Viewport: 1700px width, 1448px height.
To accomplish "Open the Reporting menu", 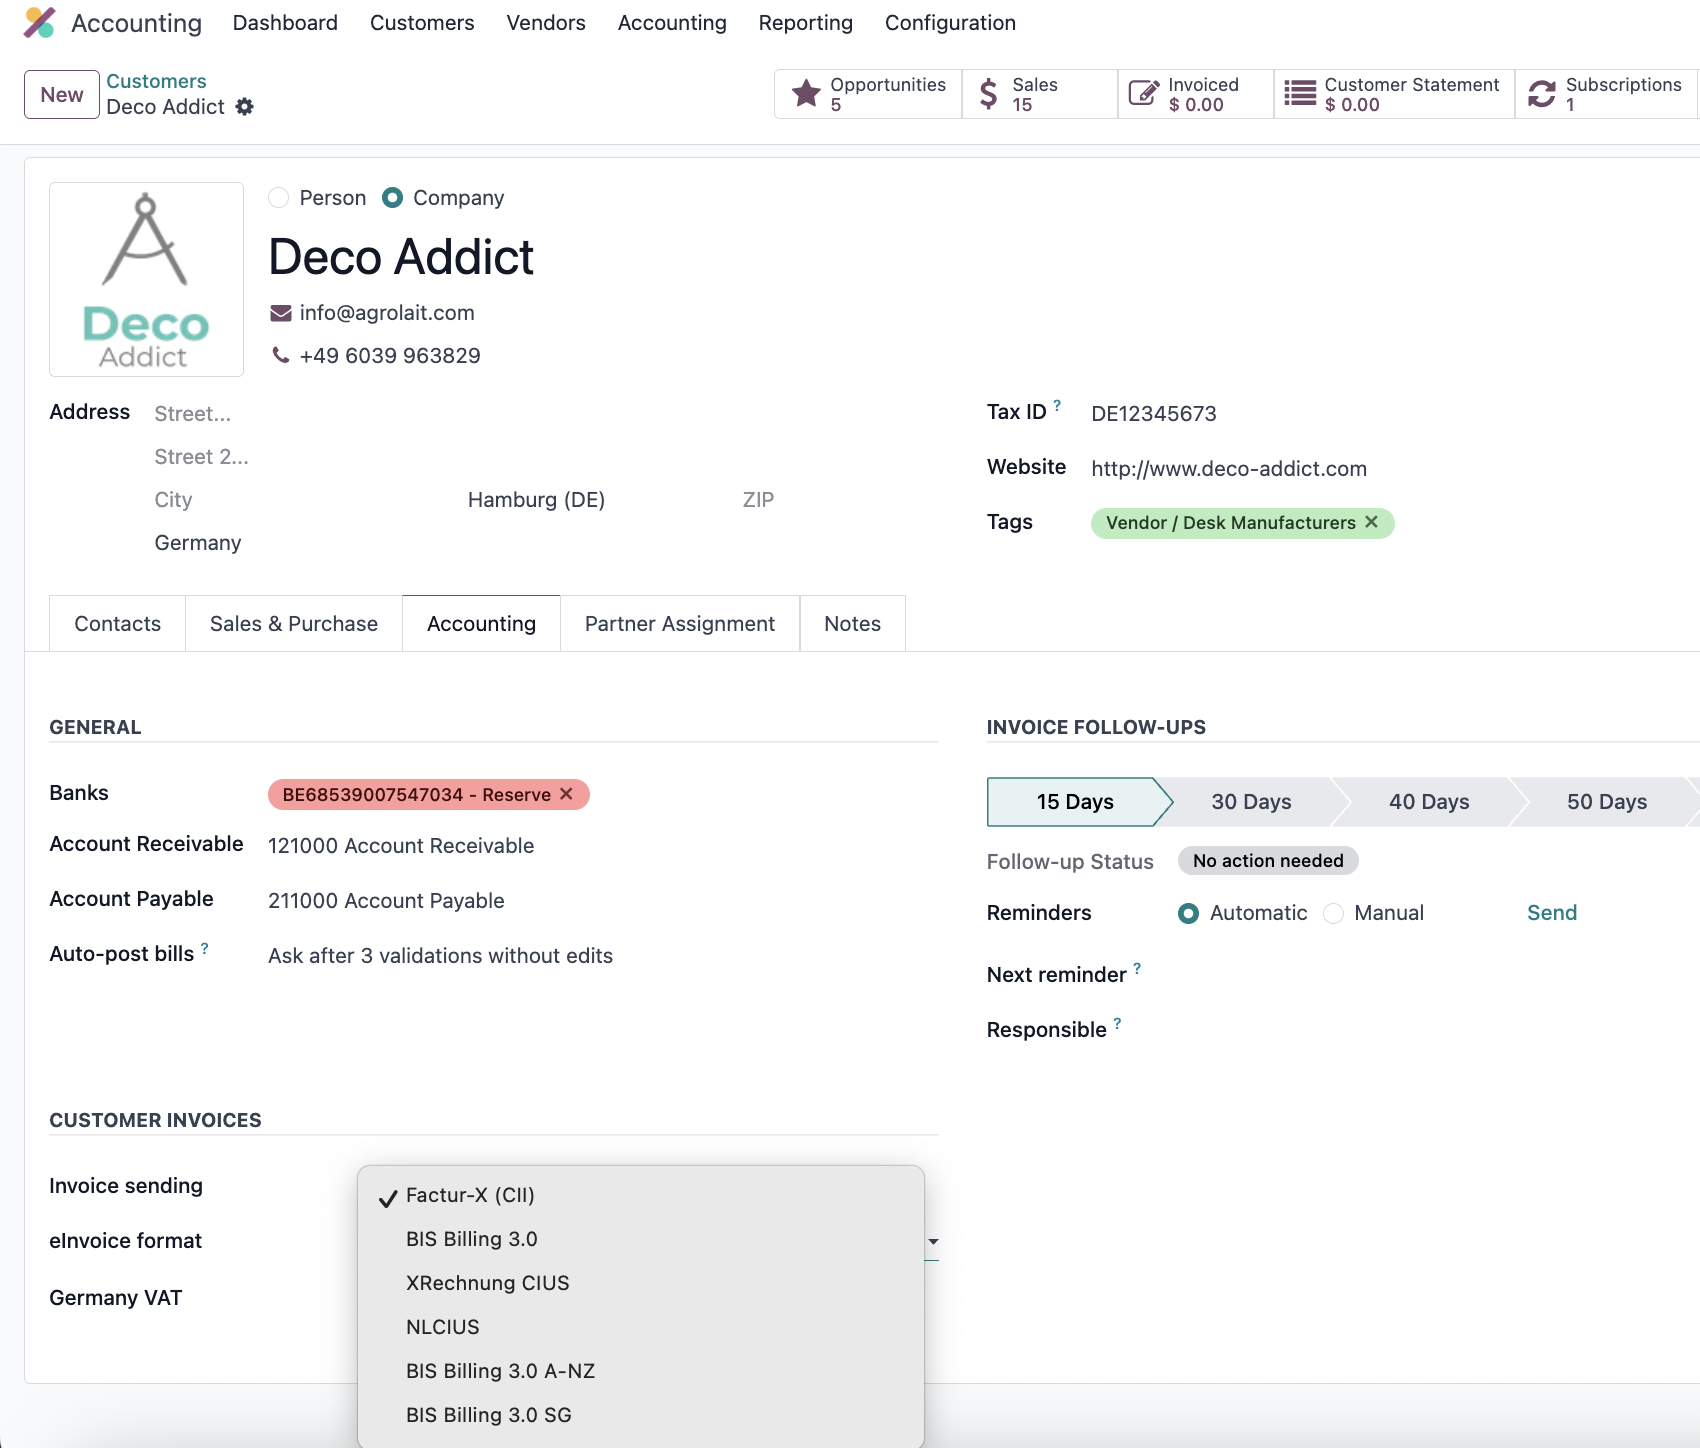I will click(806, 22).
